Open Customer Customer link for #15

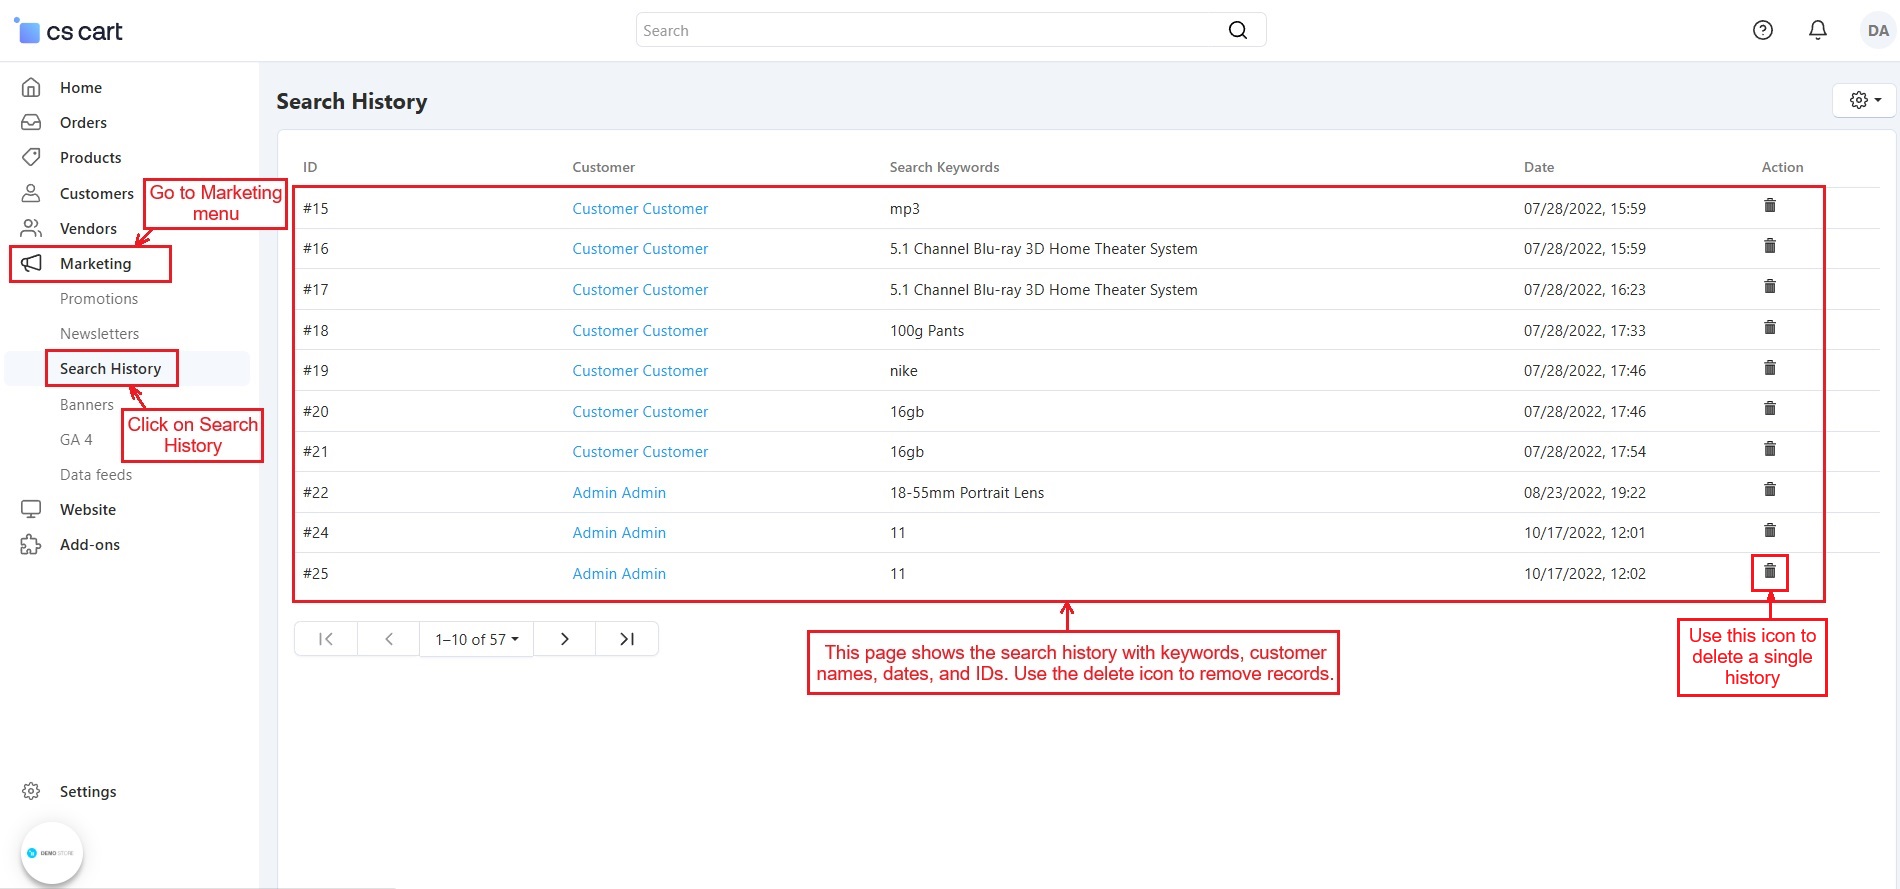tap(640, 209)
